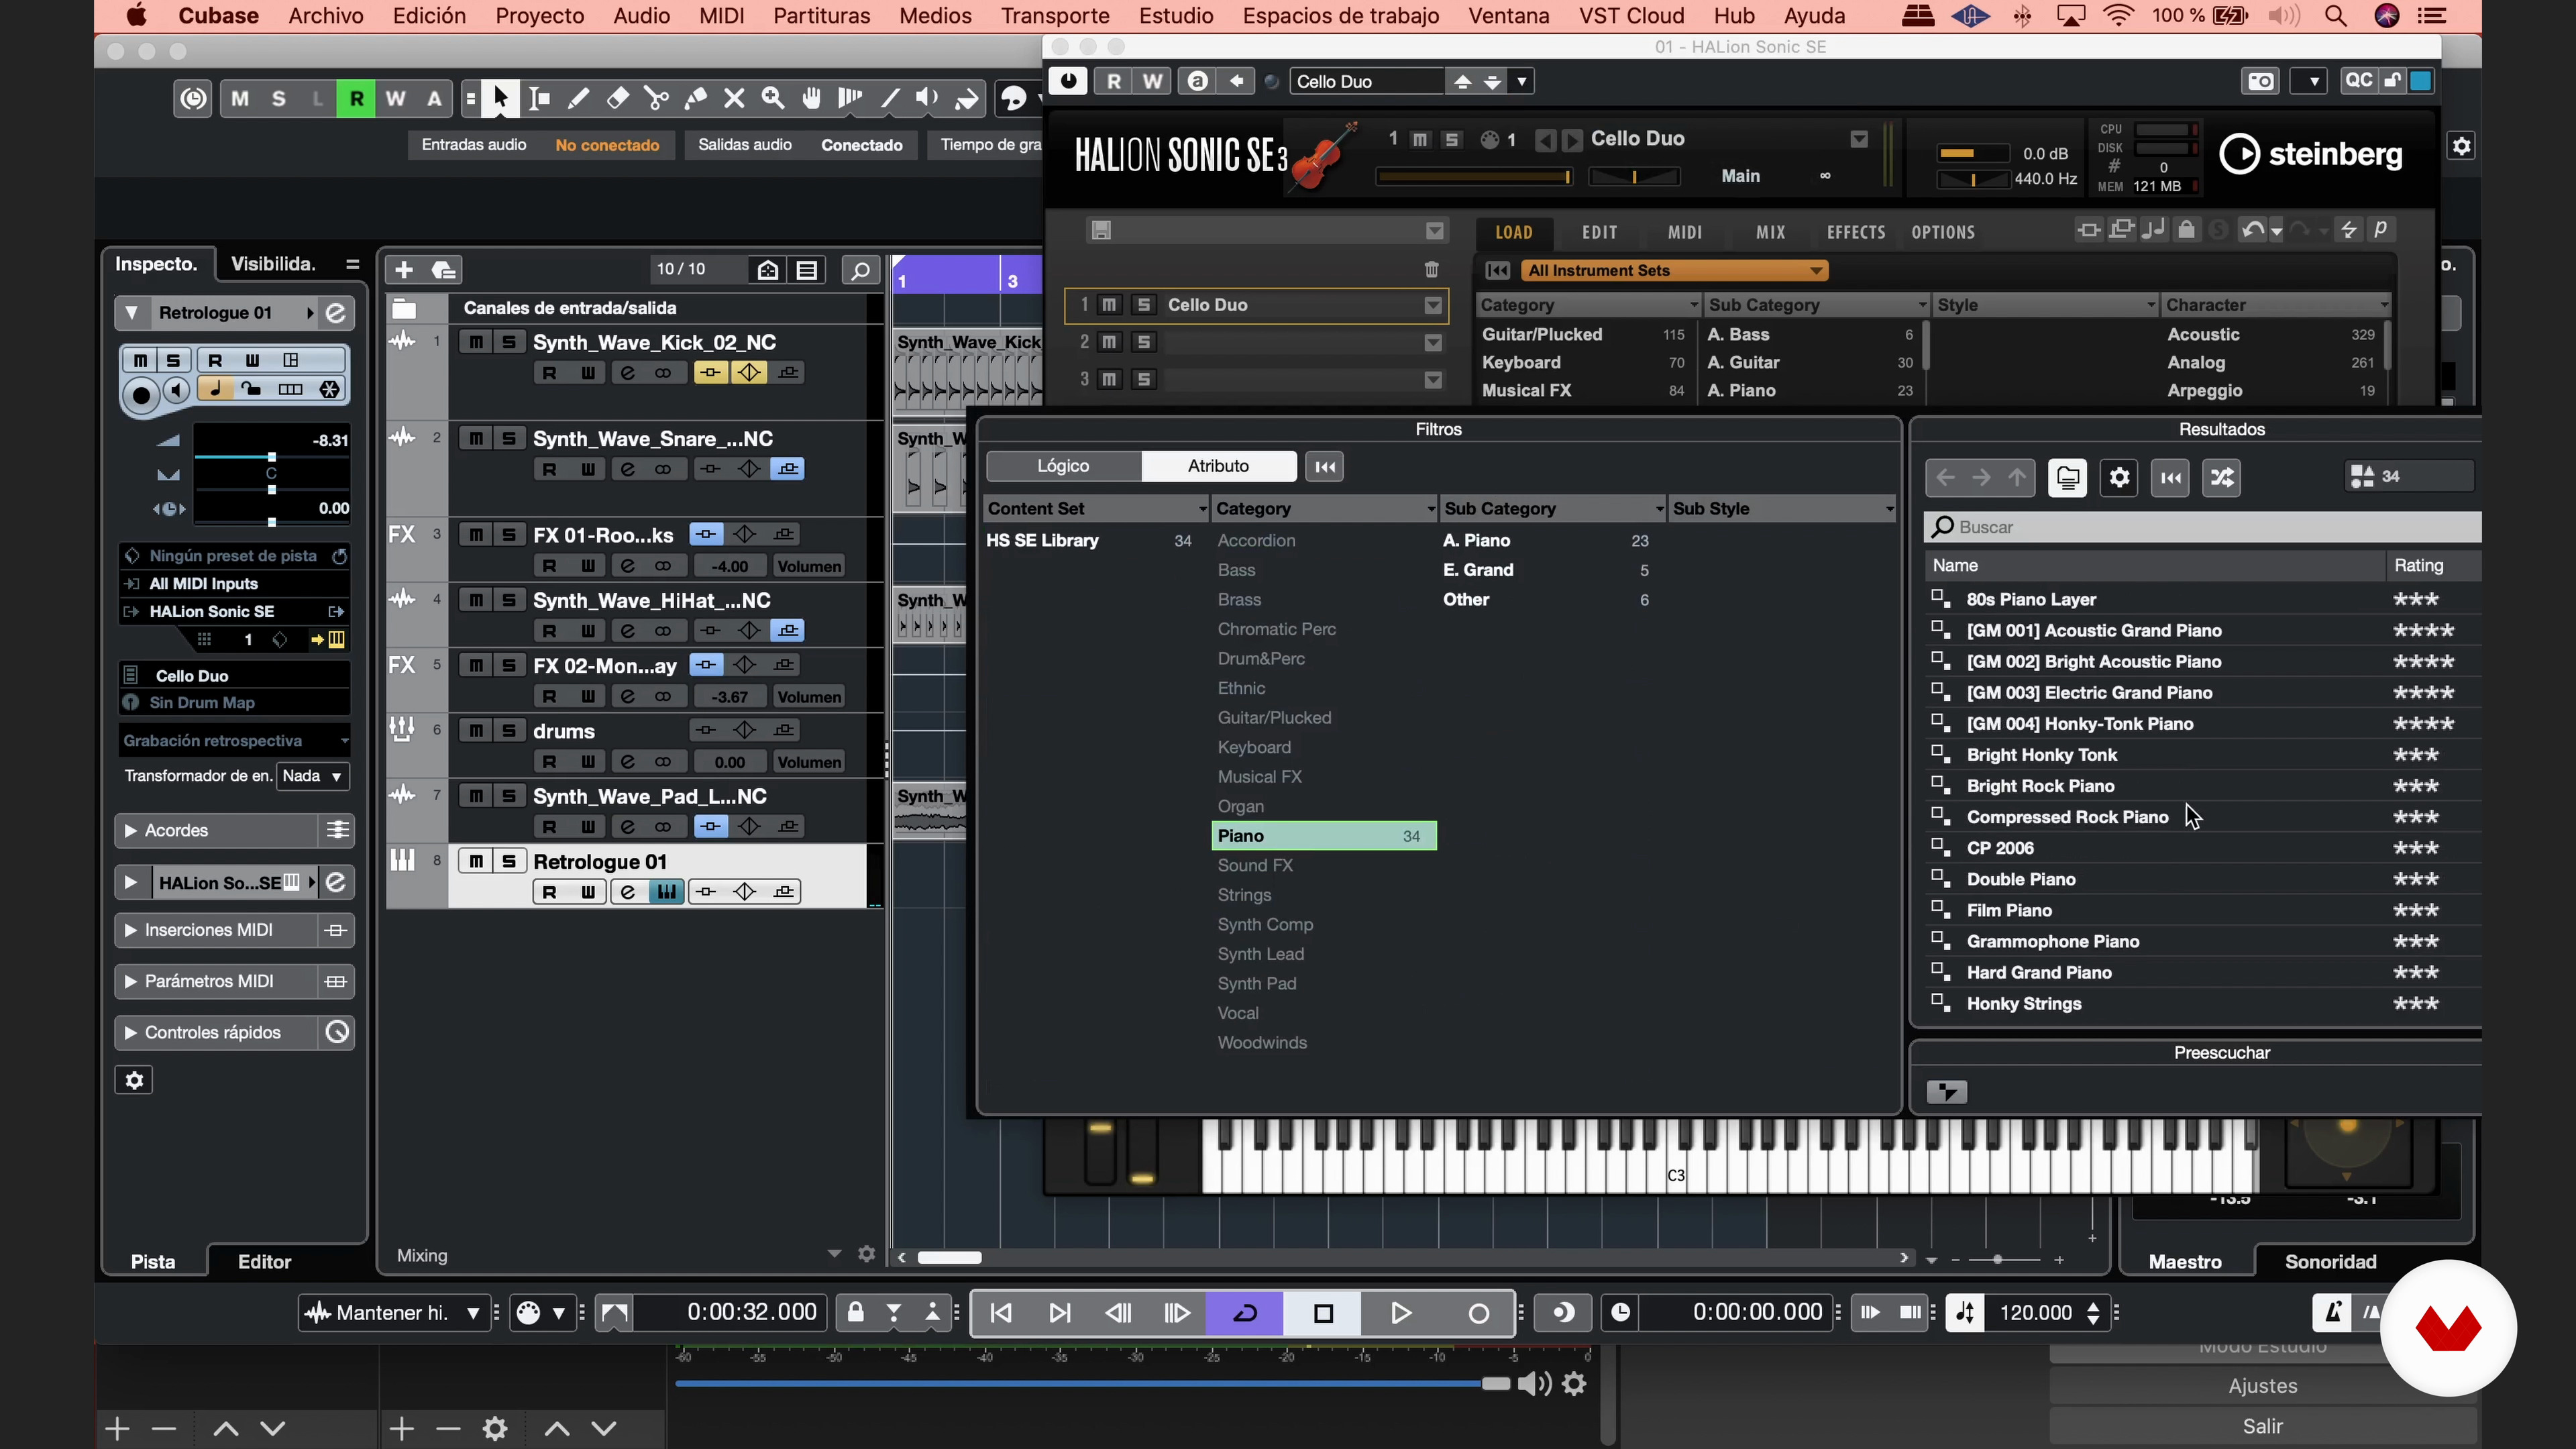Click the Record button in transport
Viewport: 2576px width, 1449px height.
pyautogui.click(x=1478, y=1313)
